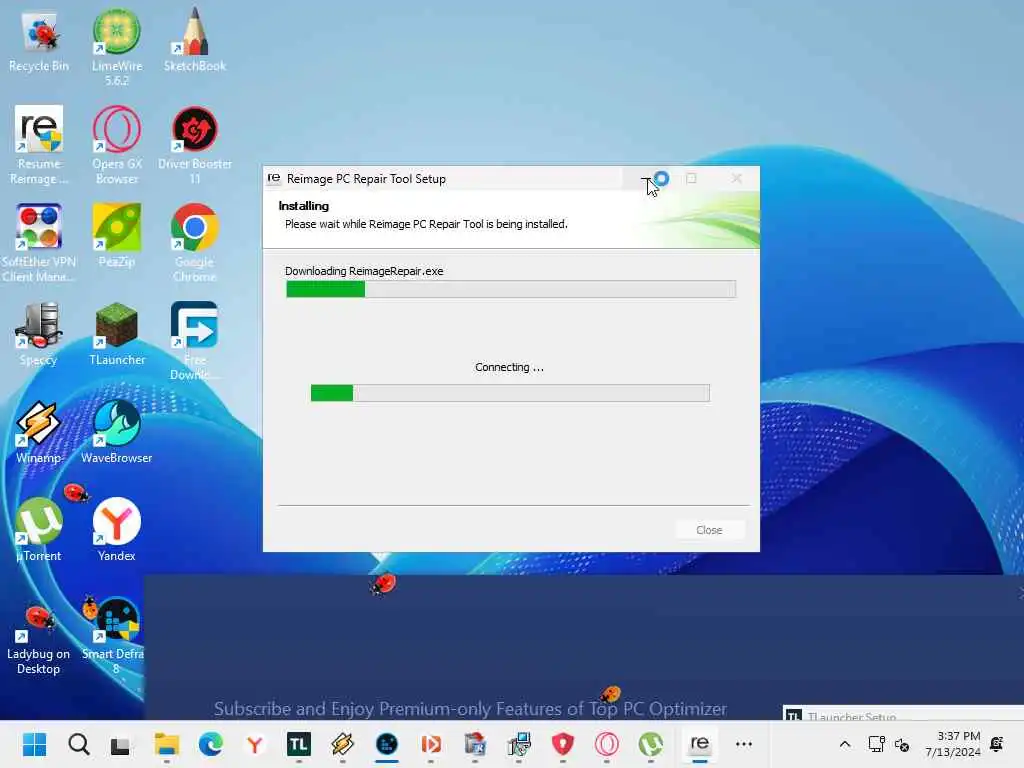Click the 'Connecting ...' status text
1024x768 pixels.
click(509, 367)
